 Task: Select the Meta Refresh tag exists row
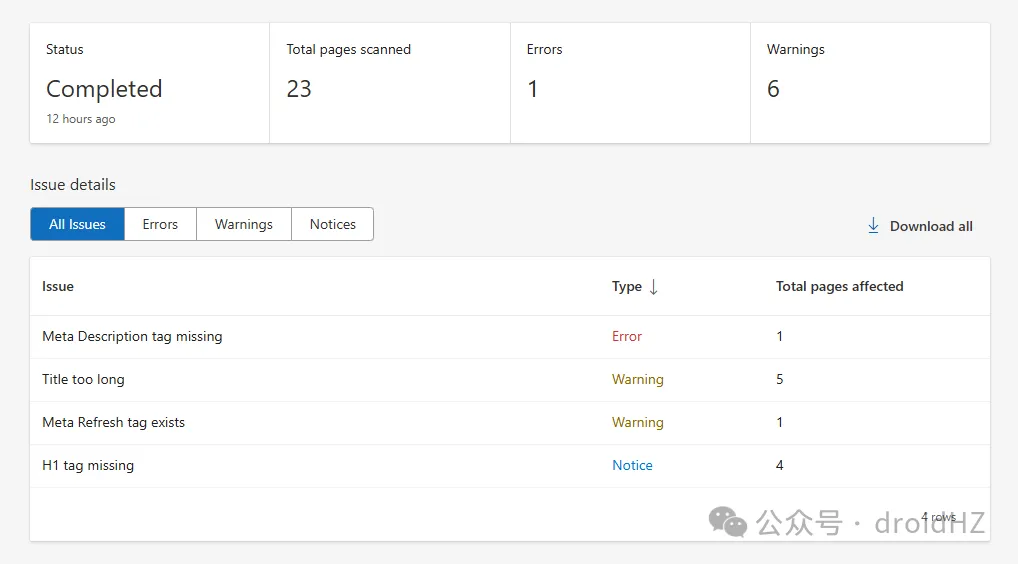[113, 422]
